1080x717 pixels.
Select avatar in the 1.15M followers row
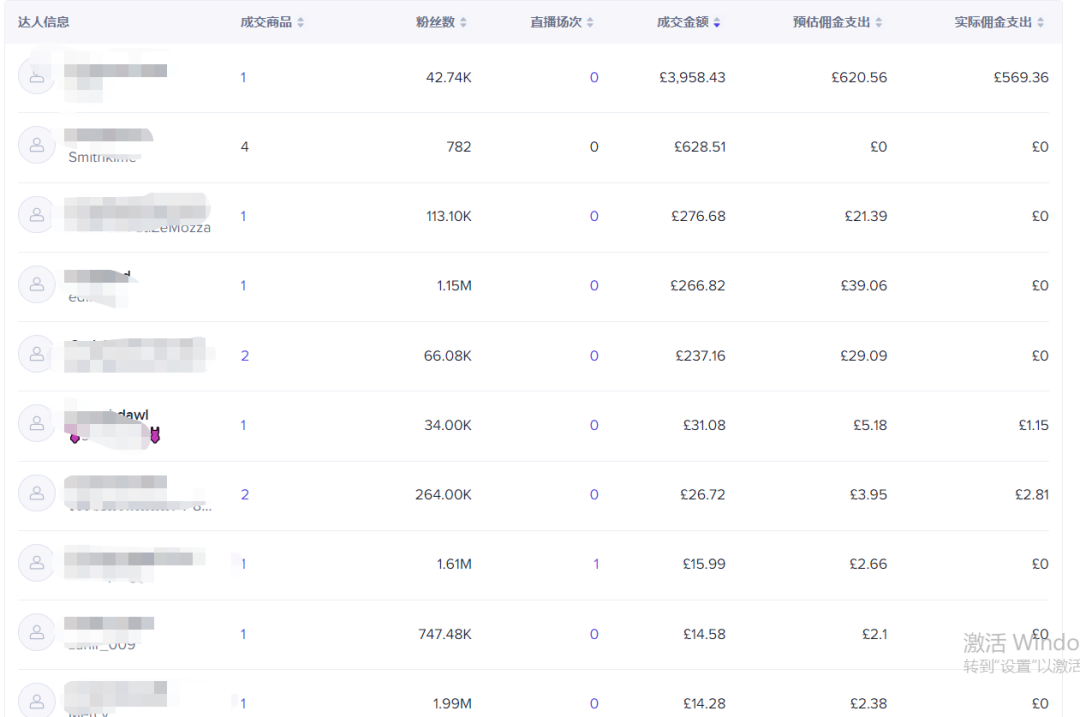point(37,285)
